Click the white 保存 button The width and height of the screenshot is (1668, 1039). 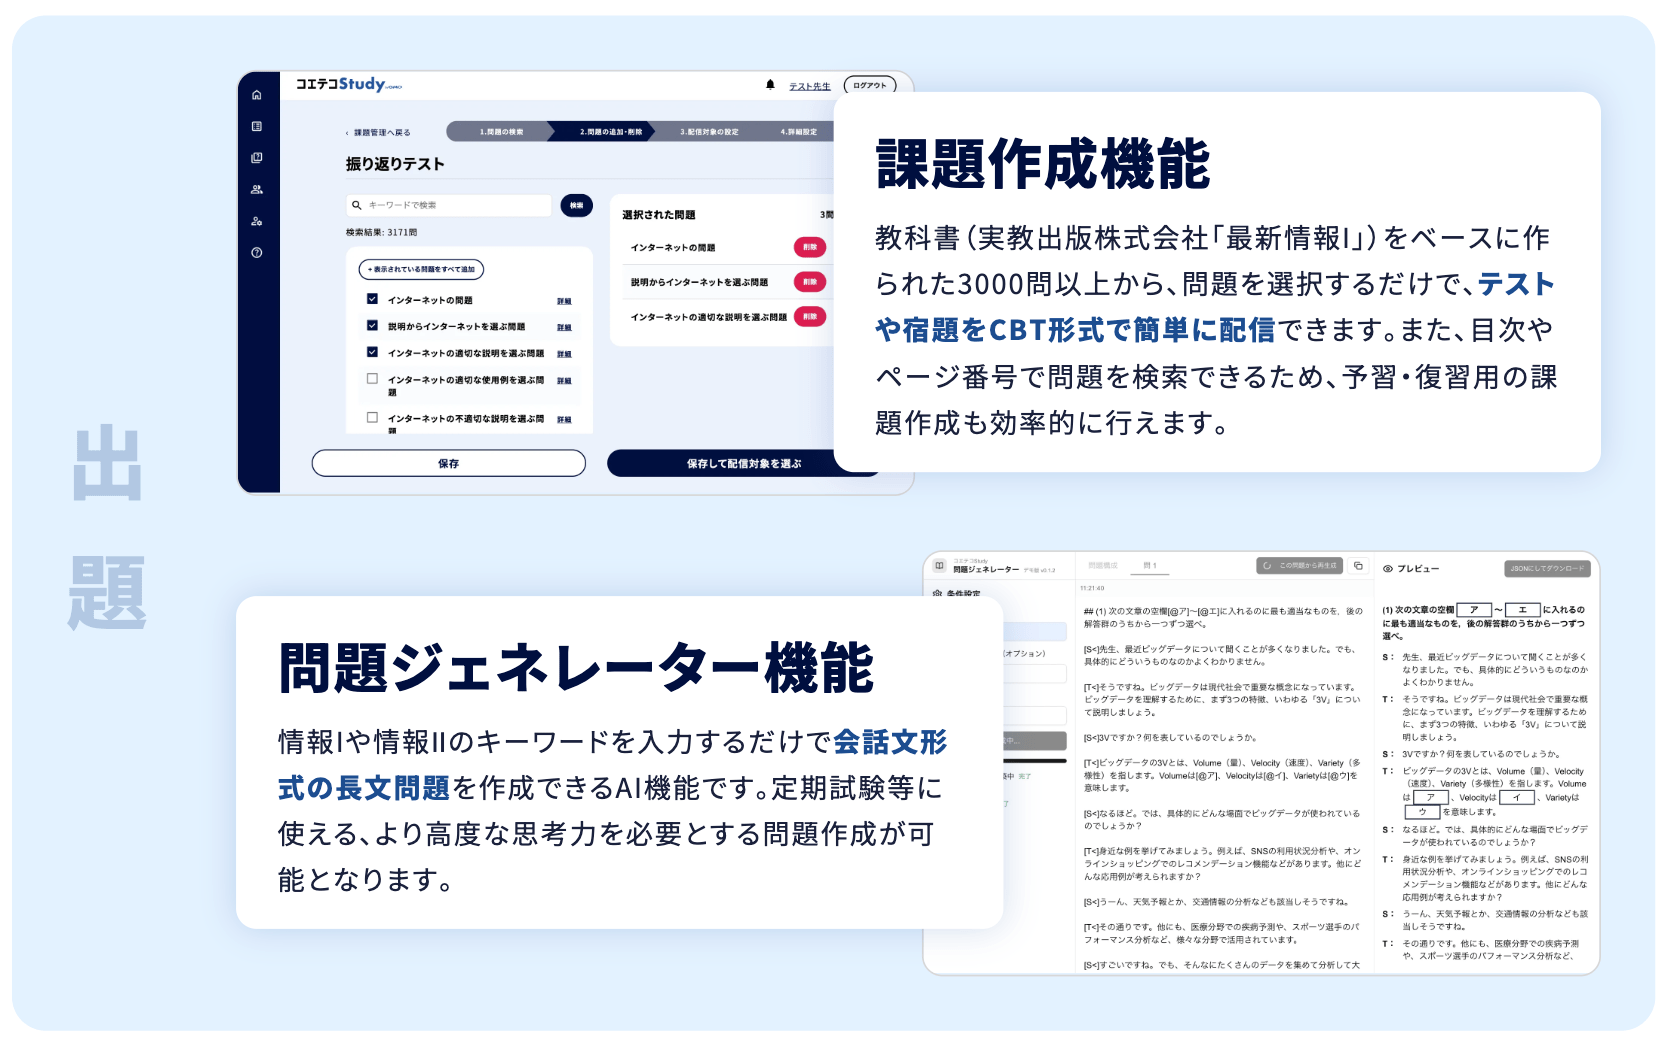point(449,464)
